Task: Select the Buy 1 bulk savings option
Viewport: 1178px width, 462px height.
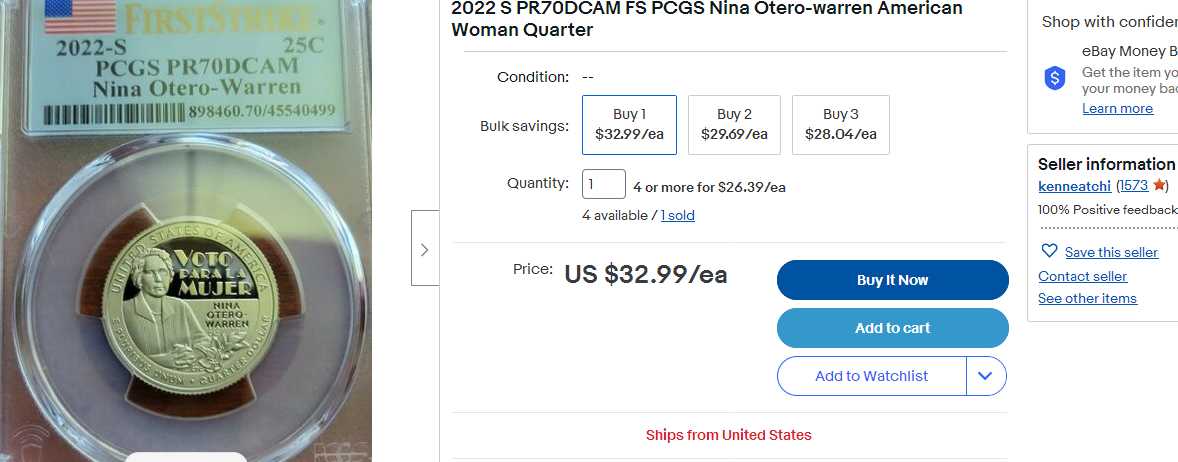Action: pos(629,125)
